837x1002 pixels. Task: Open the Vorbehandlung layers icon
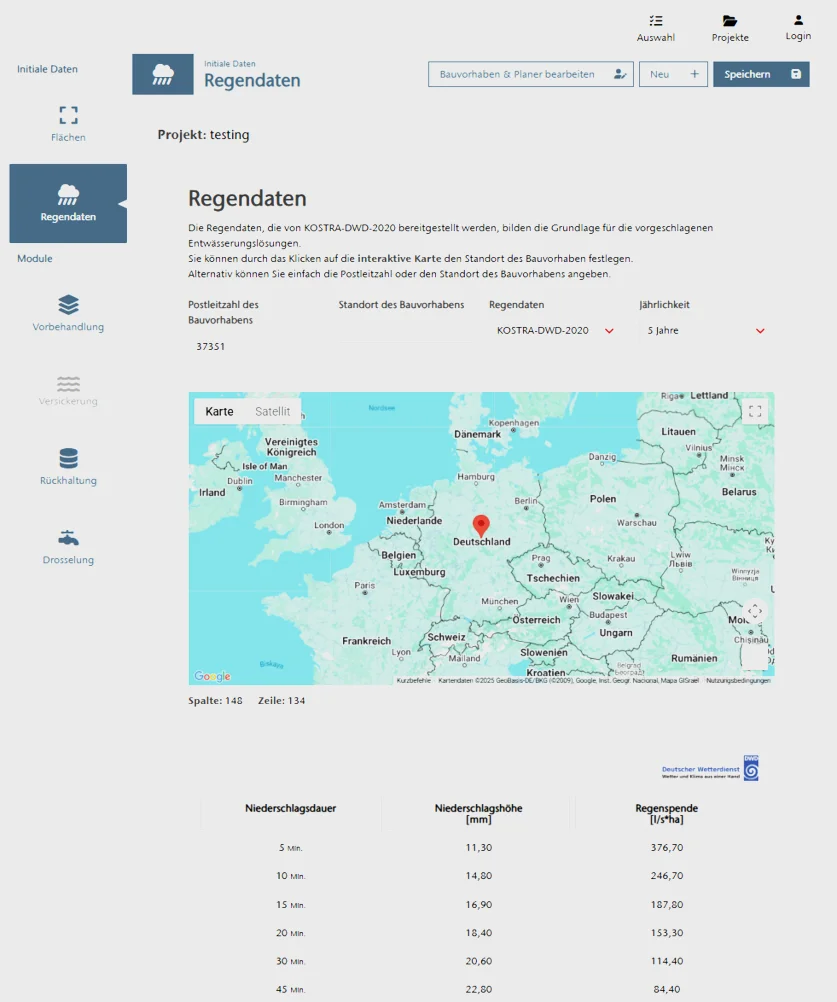click(x=68, y=305)
